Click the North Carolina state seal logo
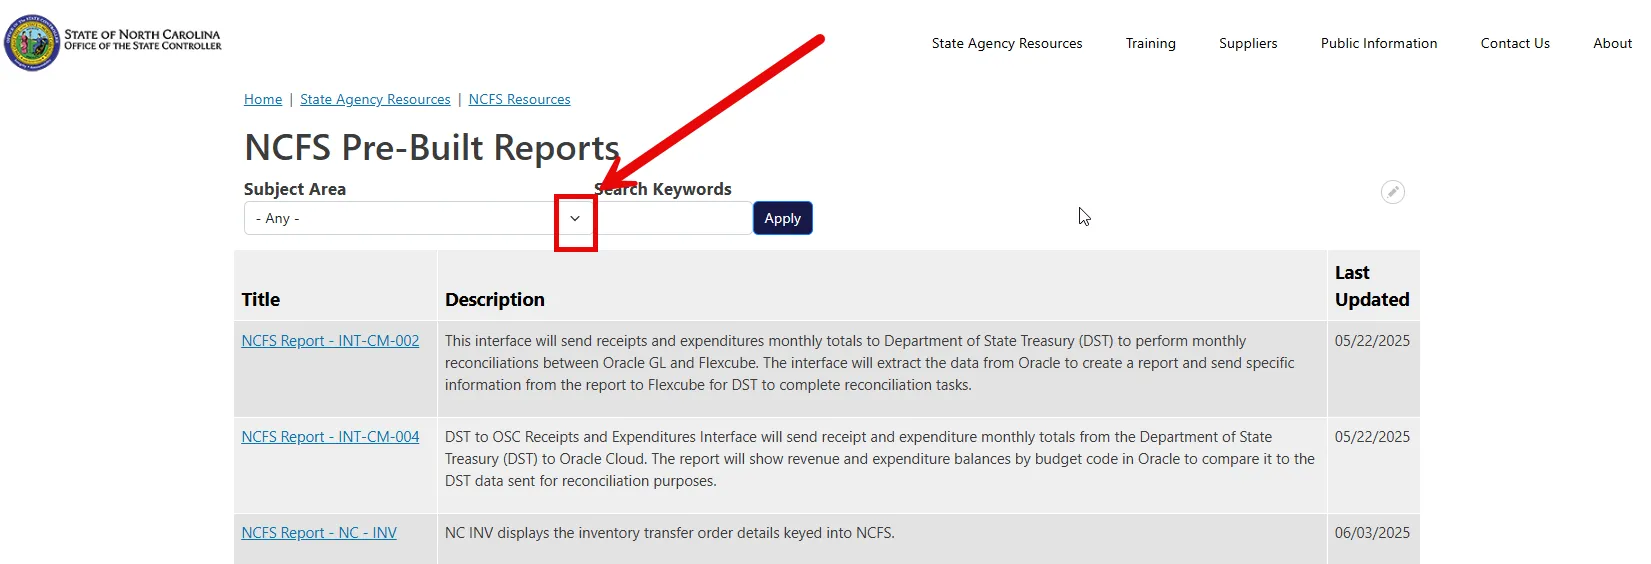The image size is (1651, 564). [x=32, y=43]
